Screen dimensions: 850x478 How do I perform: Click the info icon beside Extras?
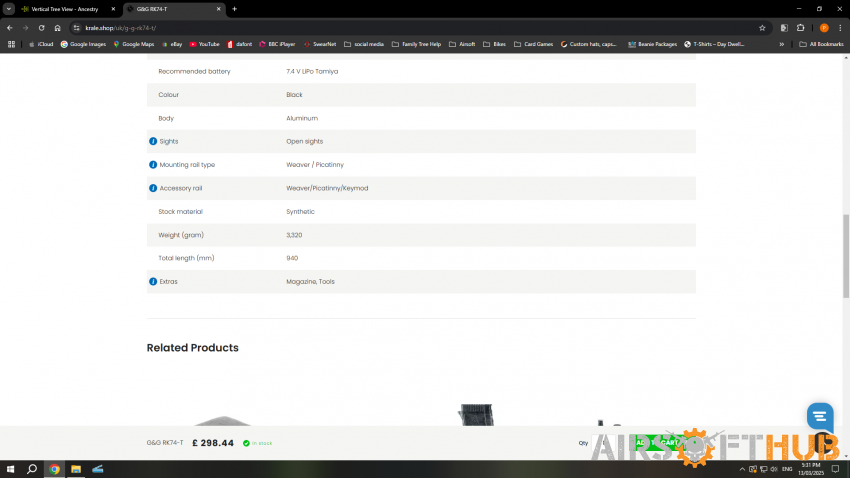coord(153,282)
